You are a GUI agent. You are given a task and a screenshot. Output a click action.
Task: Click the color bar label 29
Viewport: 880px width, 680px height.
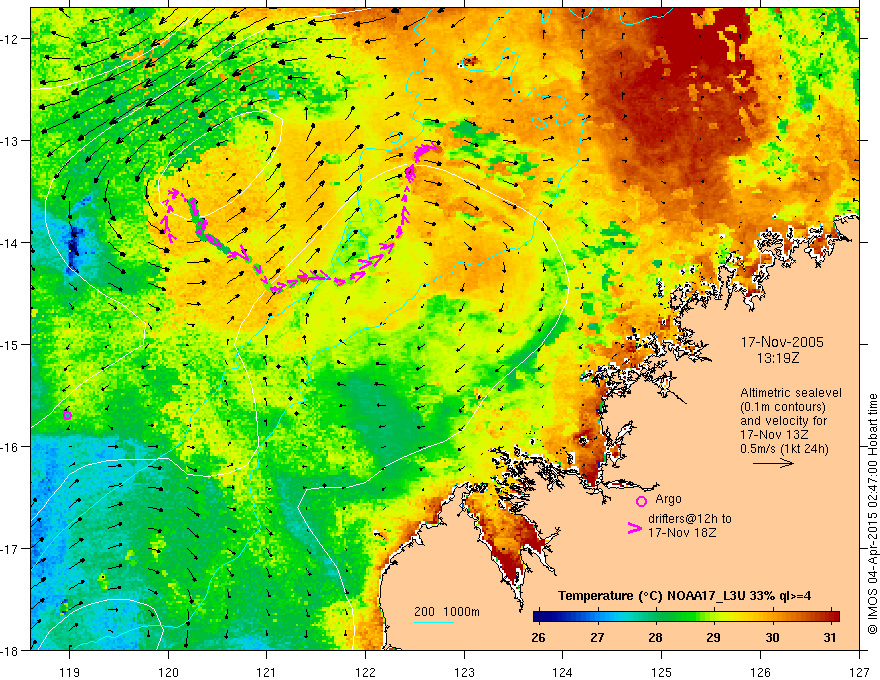click(713, 637)
